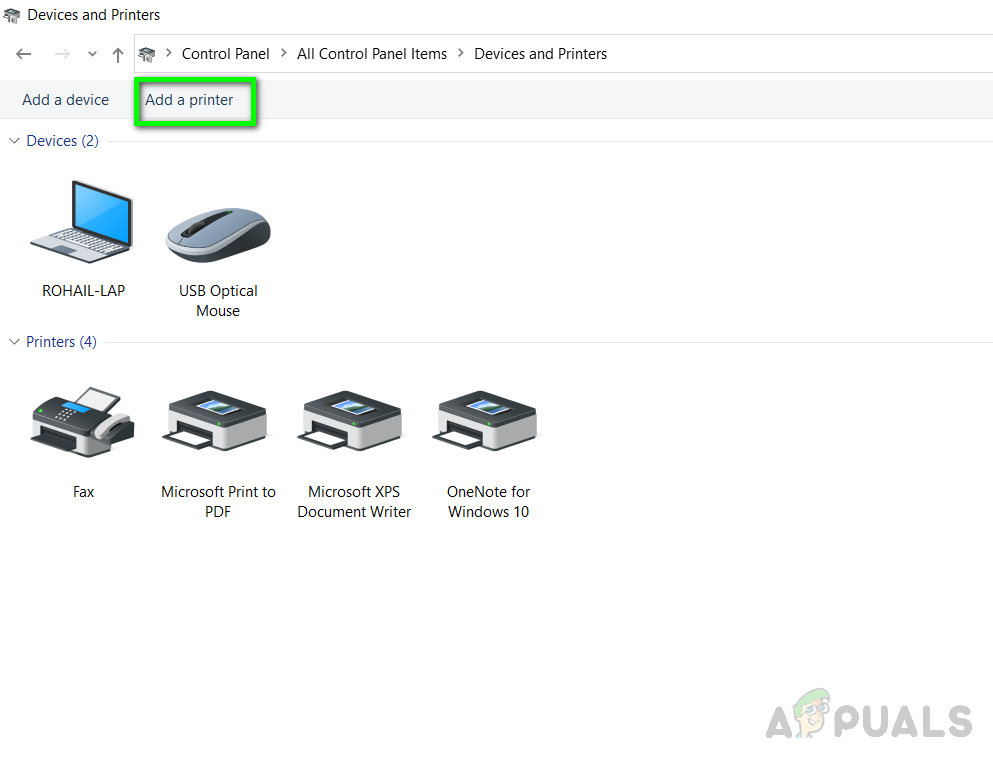The height and width of the screenshot is (768, 993).
Task: Collapse the Printers (4) group chevron
Action: pyautogui.click(x=14, y=342)
